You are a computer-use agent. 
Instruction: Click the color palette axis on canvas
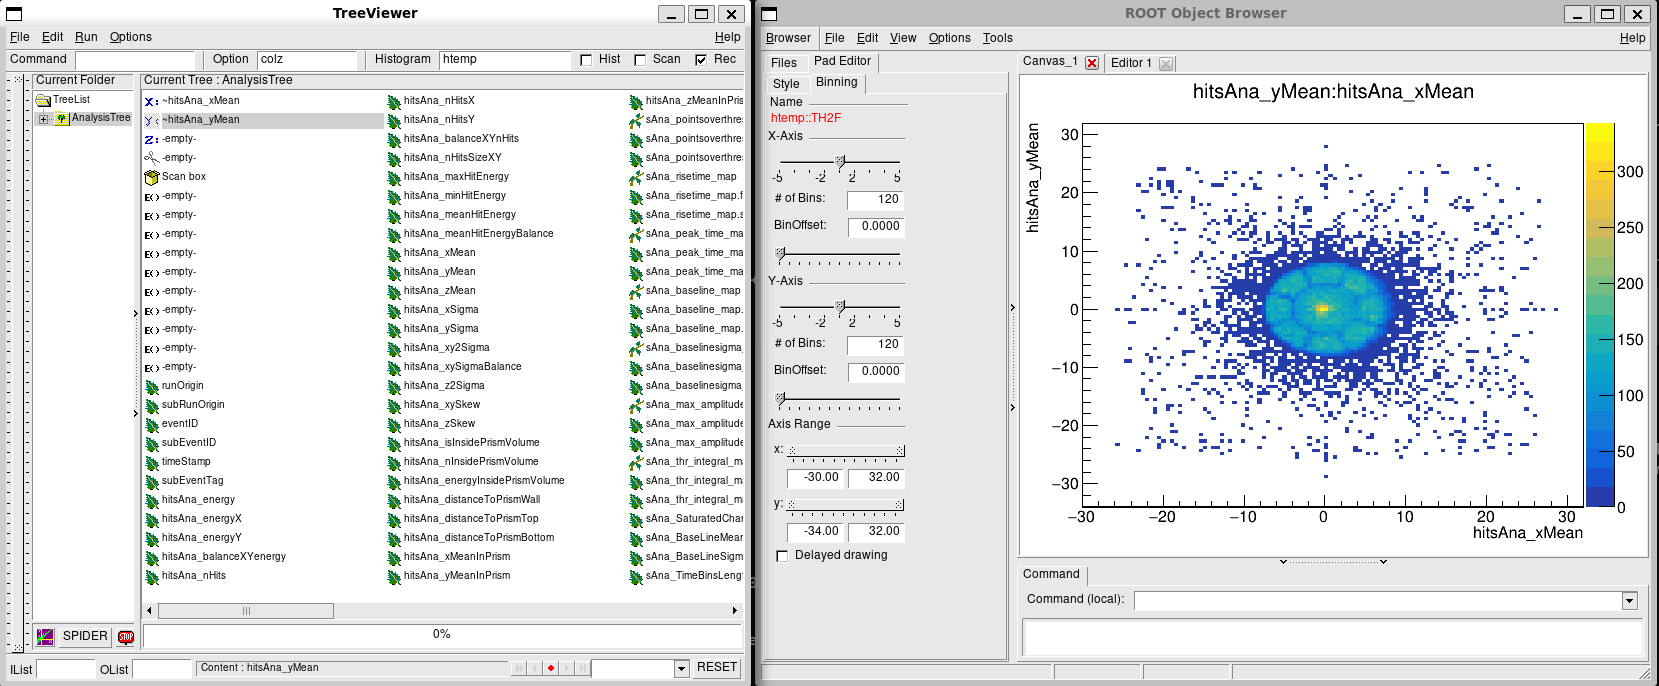tap(1600, 315)
